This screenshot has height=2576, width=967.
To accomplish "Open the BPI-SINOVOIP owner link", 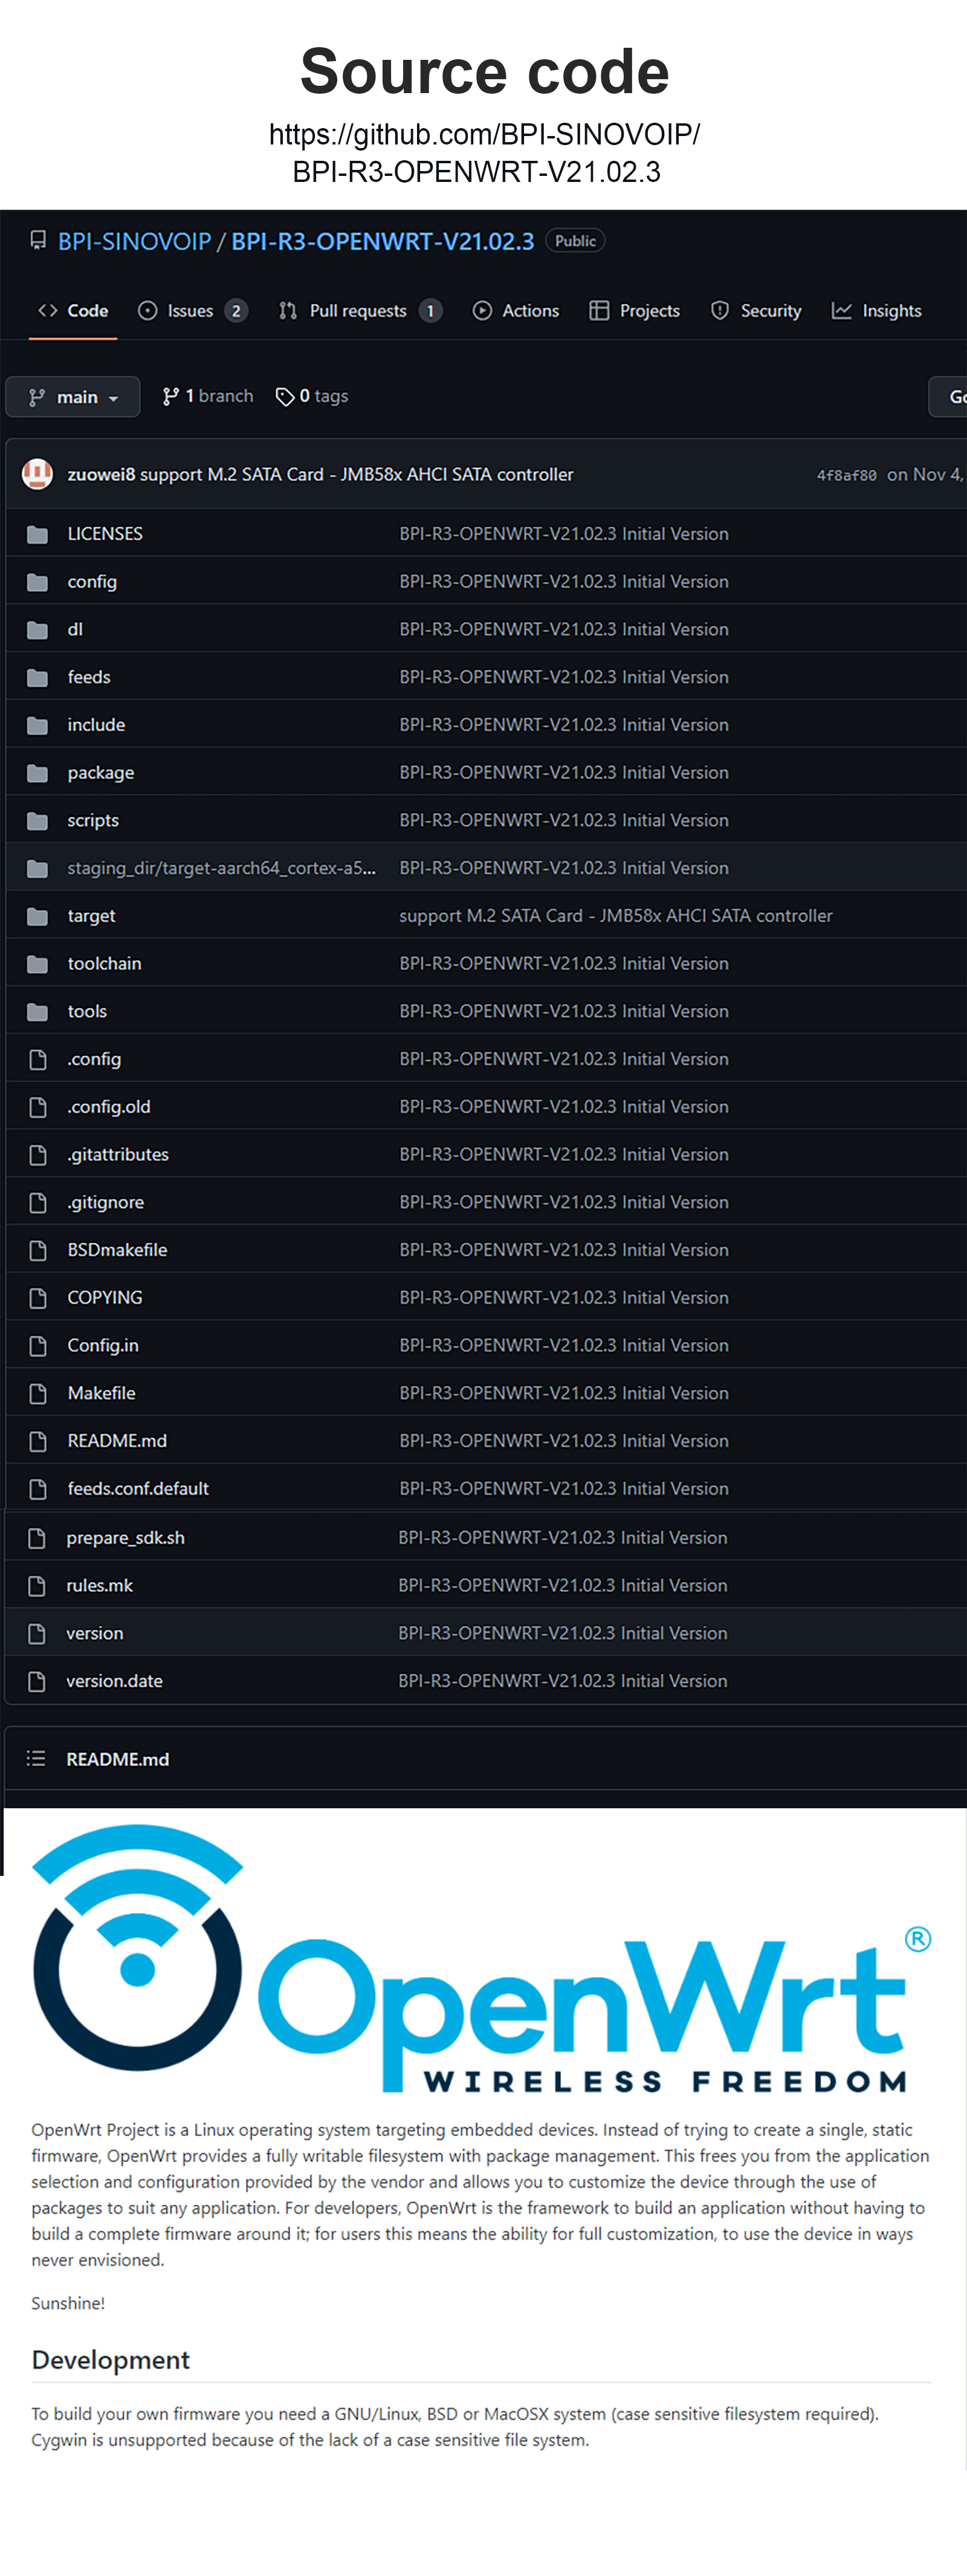I will pyautogui.click(x=134, y=241).
